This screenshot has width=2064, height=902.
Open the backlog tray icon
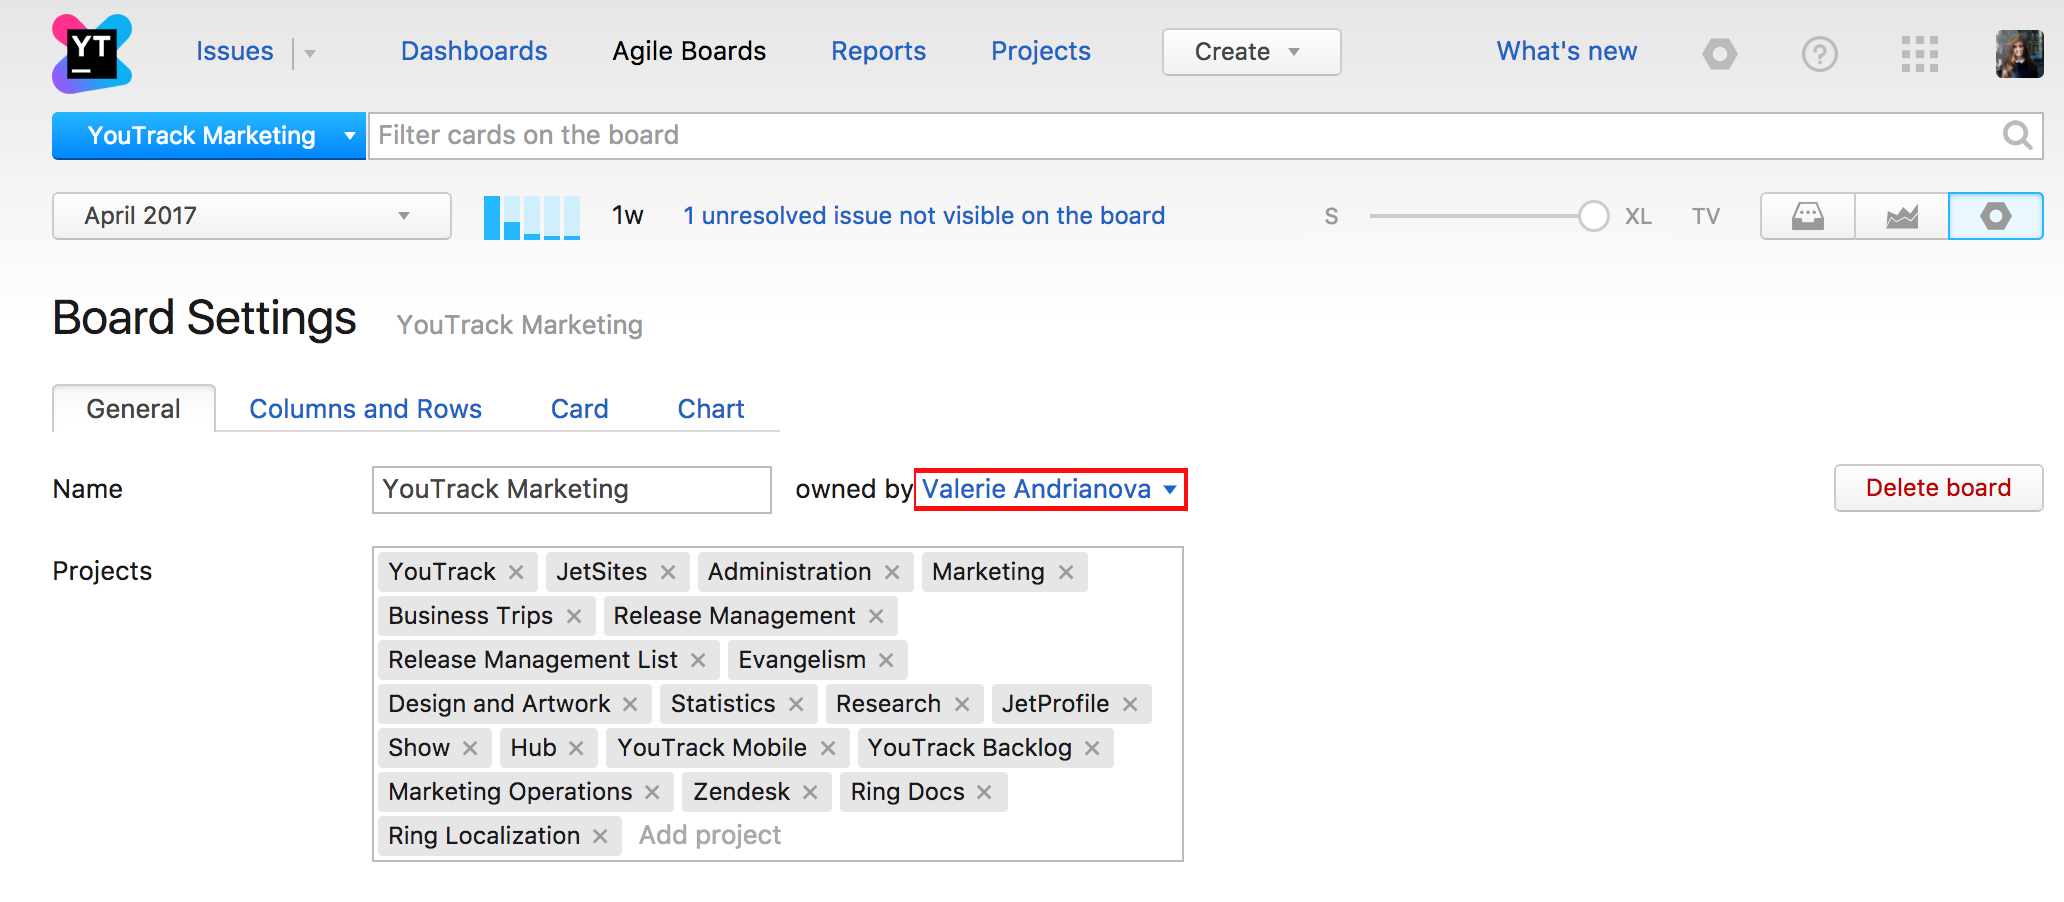tap(1807, 216)
